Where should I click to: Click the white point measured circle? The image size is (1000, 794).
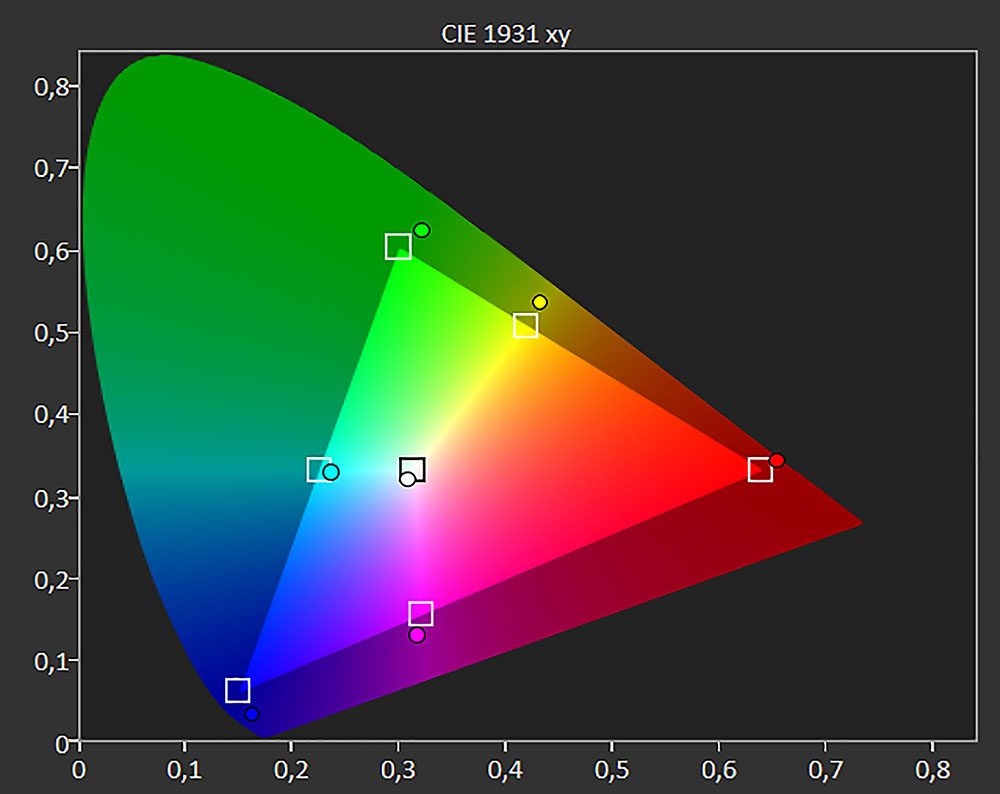coord(407,479)
